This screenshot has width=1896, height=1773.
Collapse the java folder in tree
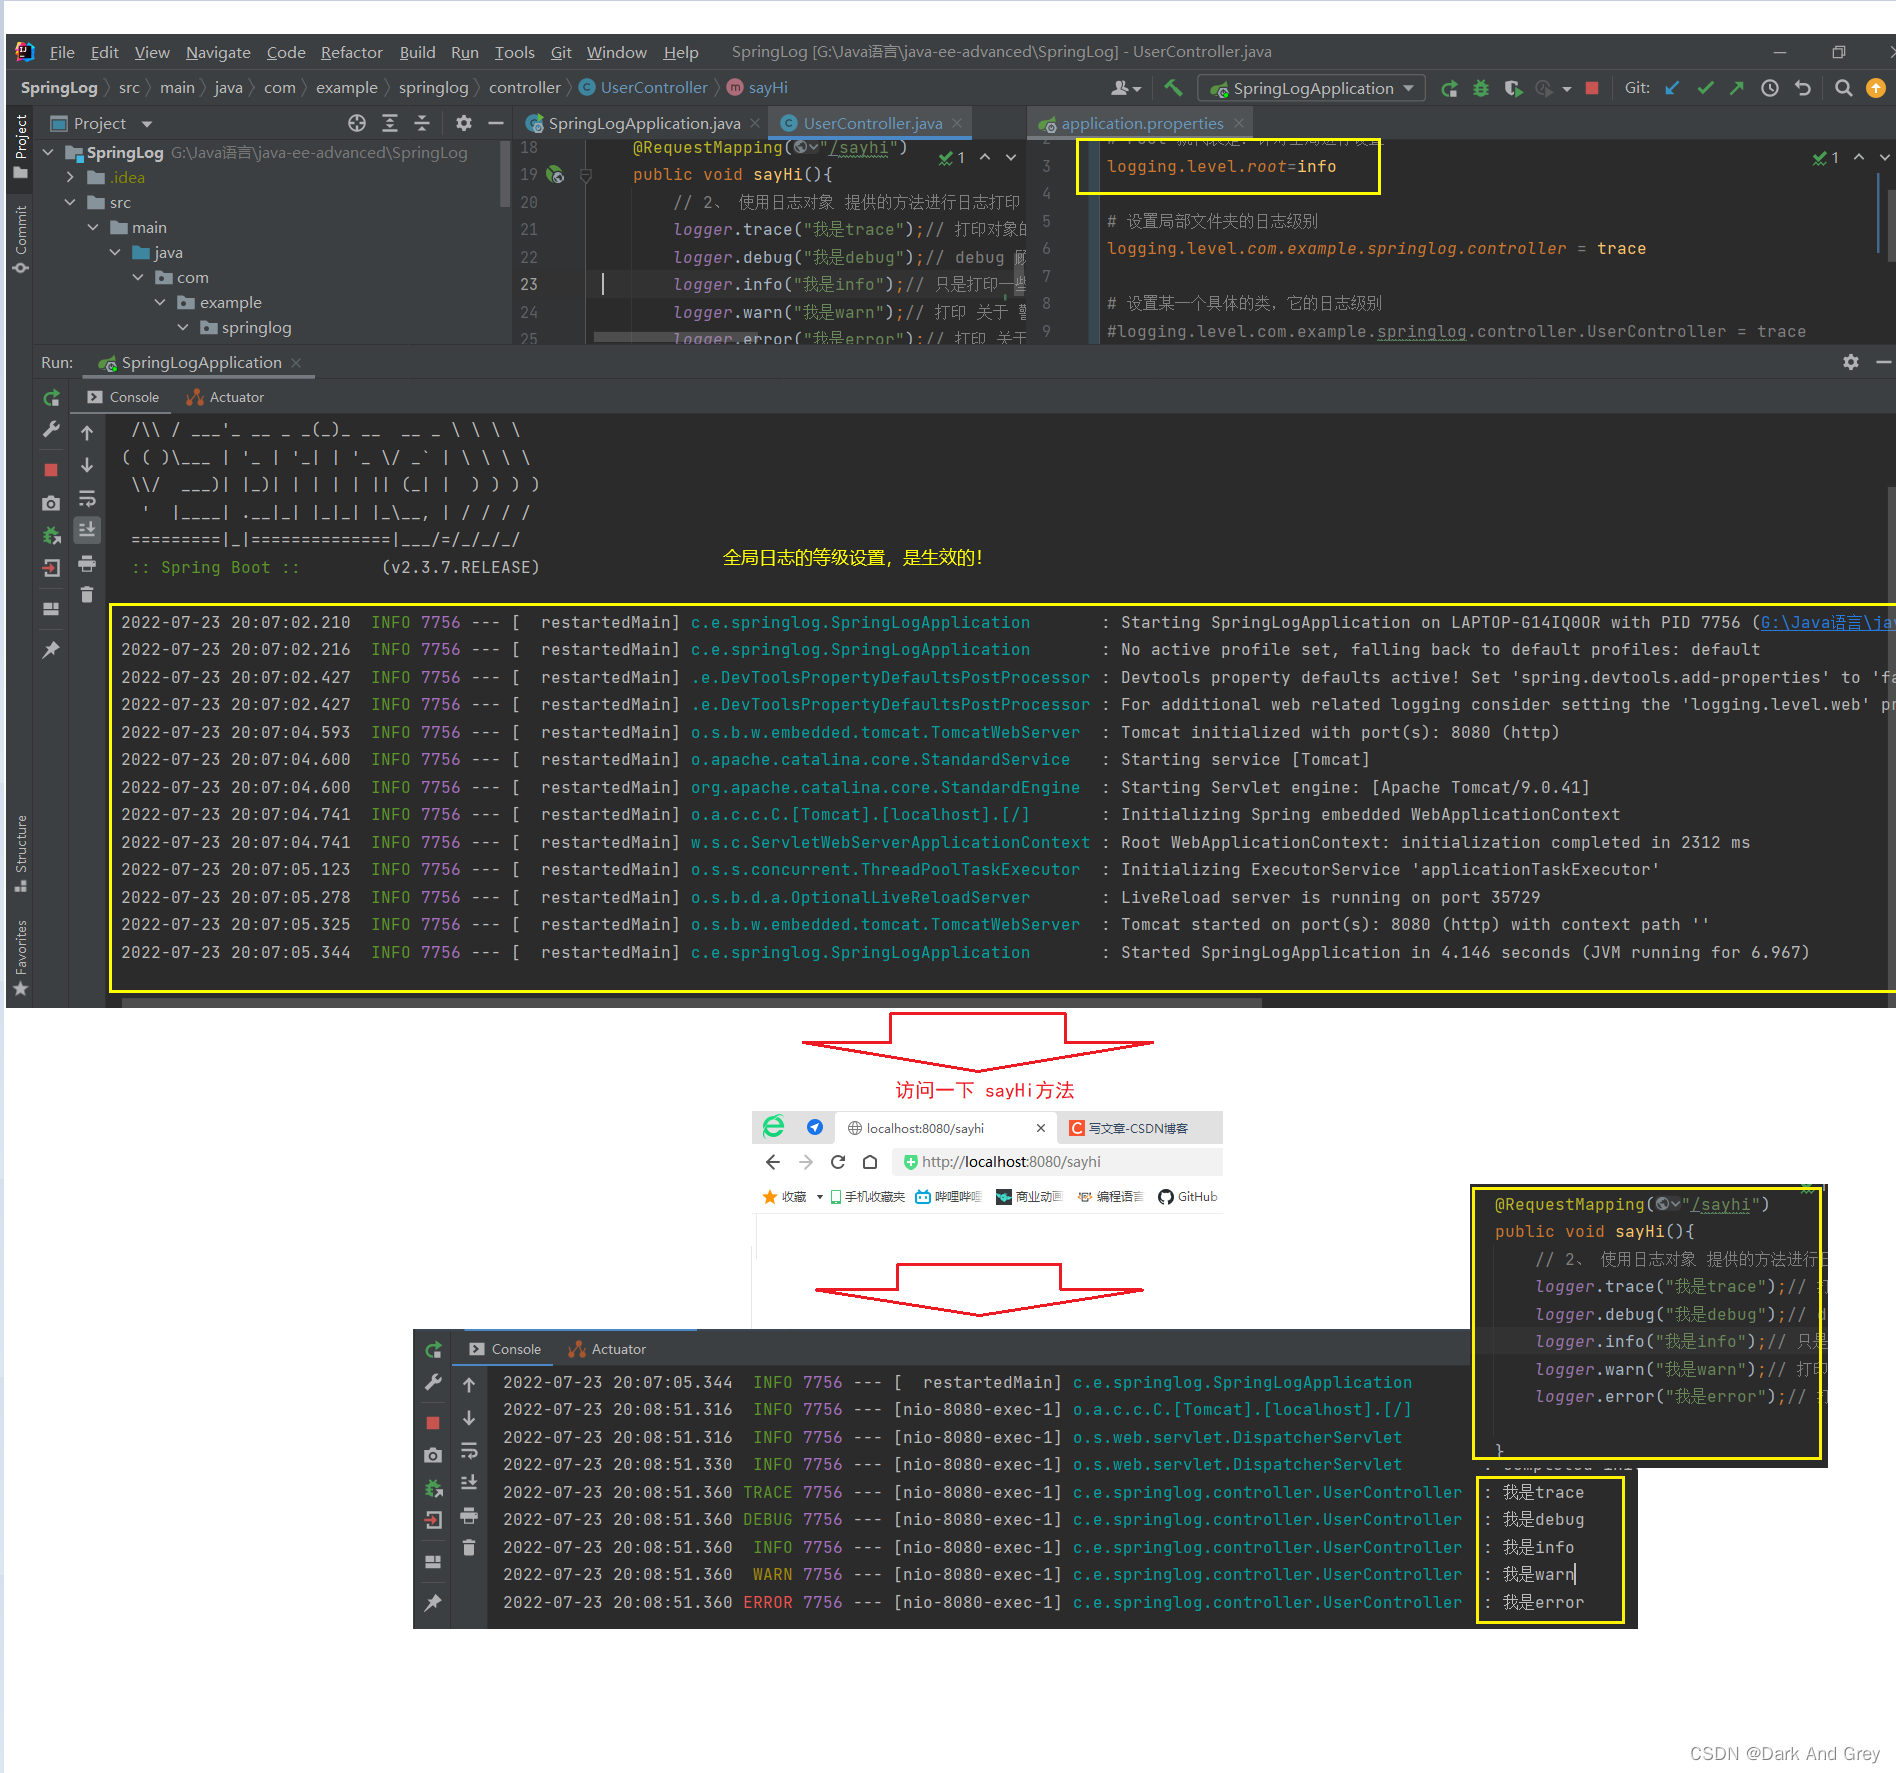point(115,252)
